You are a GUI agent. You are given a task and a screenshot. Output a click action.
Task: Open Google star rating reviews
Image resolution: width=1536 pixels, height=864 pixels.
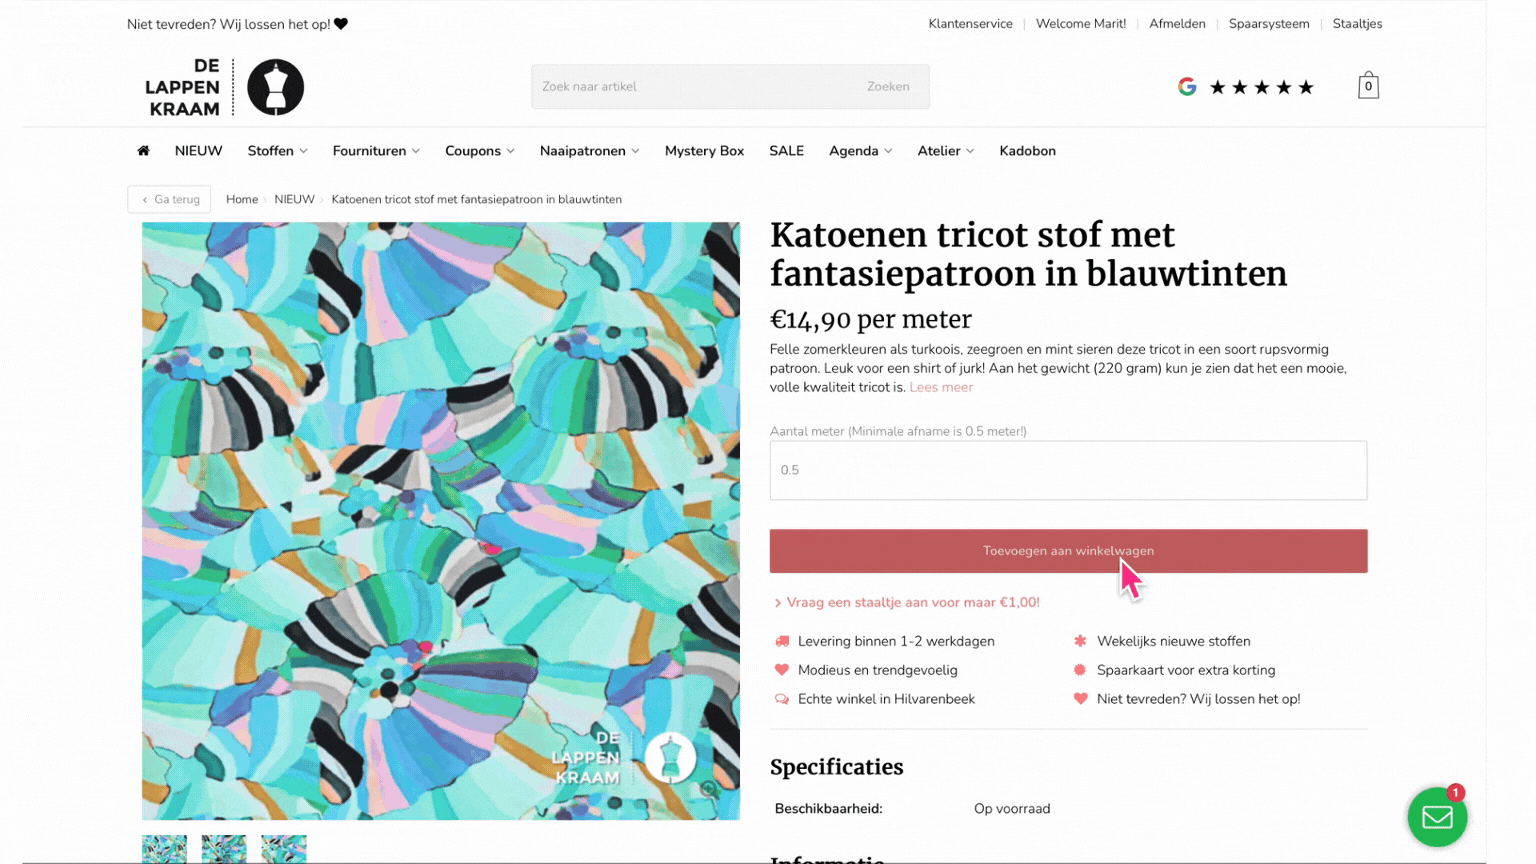1261,87
